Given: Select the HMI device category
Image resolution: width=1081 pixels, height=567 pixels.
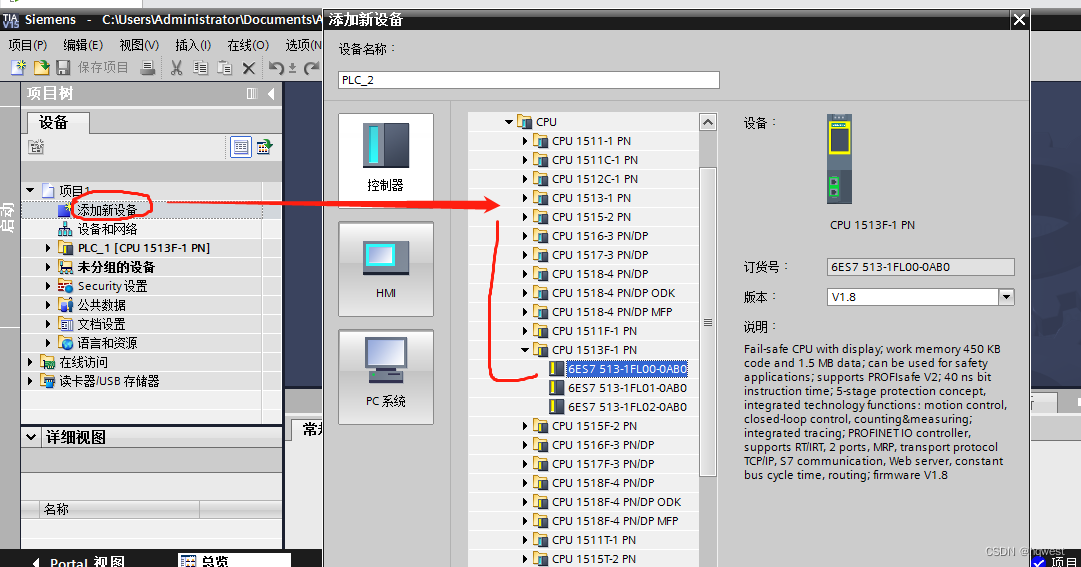Looking at the screenshot, I should click(386, 269).
